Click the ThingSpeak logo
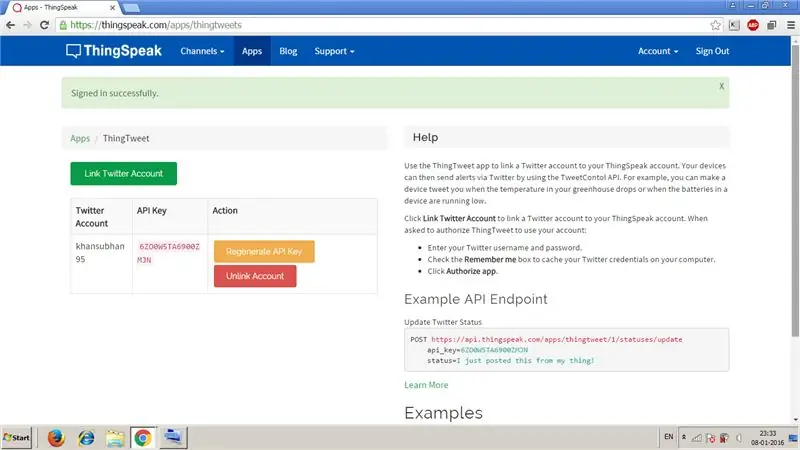The image size is (800, 450). [x=113, y=51]
